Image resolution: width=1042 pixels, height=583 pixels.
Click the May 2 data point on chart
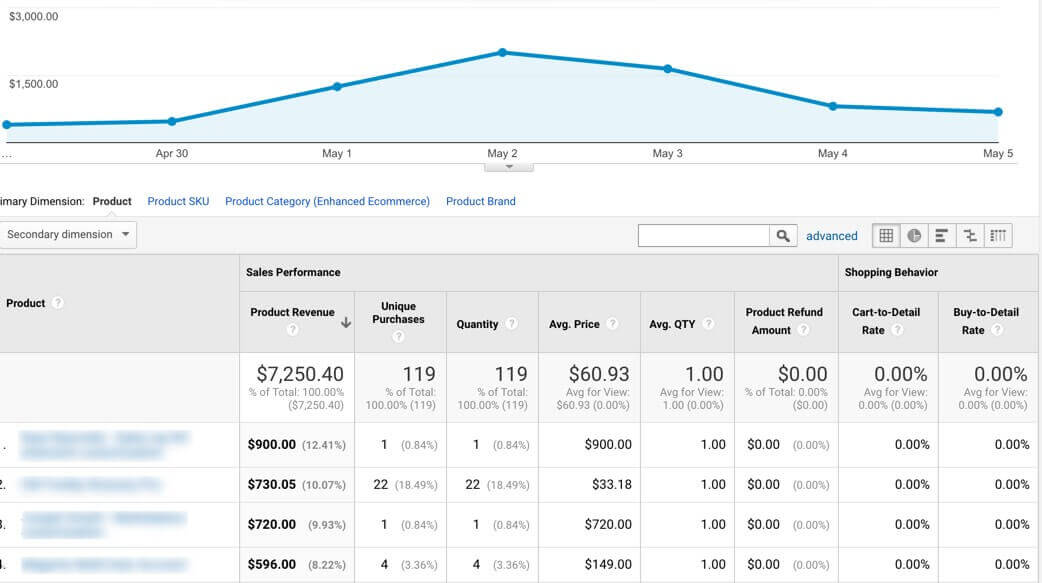tap(501, 53)
